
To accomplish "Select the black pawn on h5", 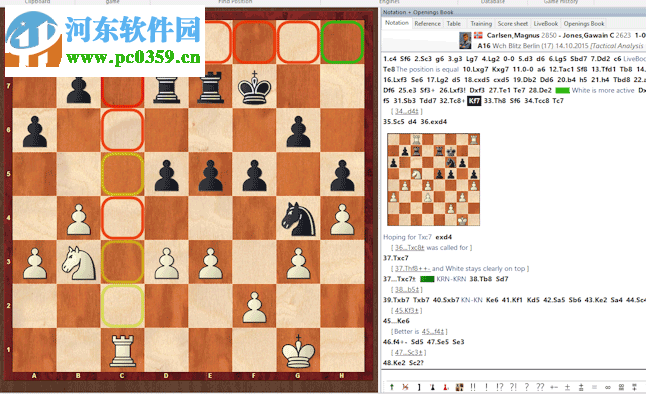I will [342, 175].
